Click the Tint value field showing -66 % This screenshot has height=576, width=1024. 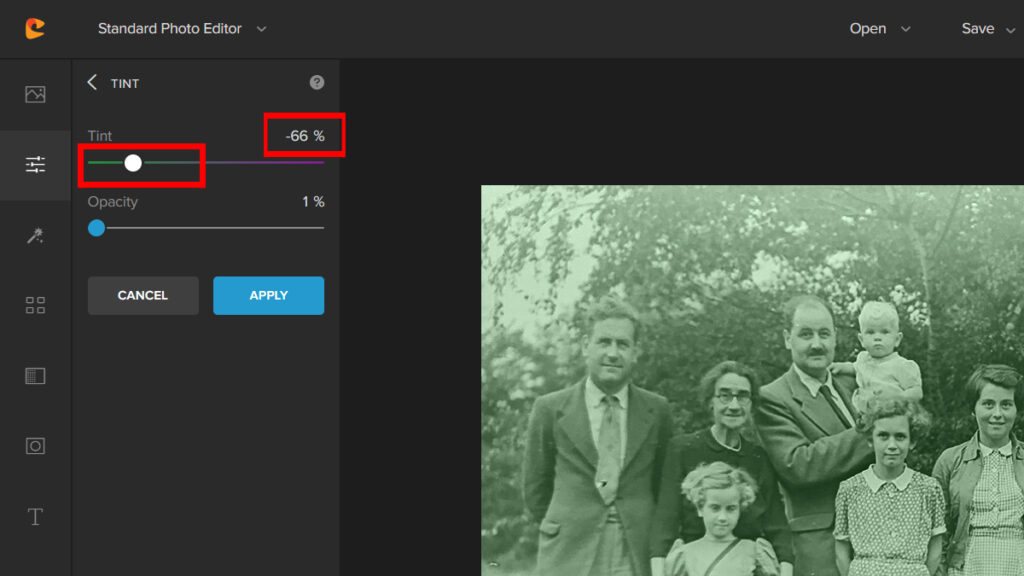[x=304, y=136]
